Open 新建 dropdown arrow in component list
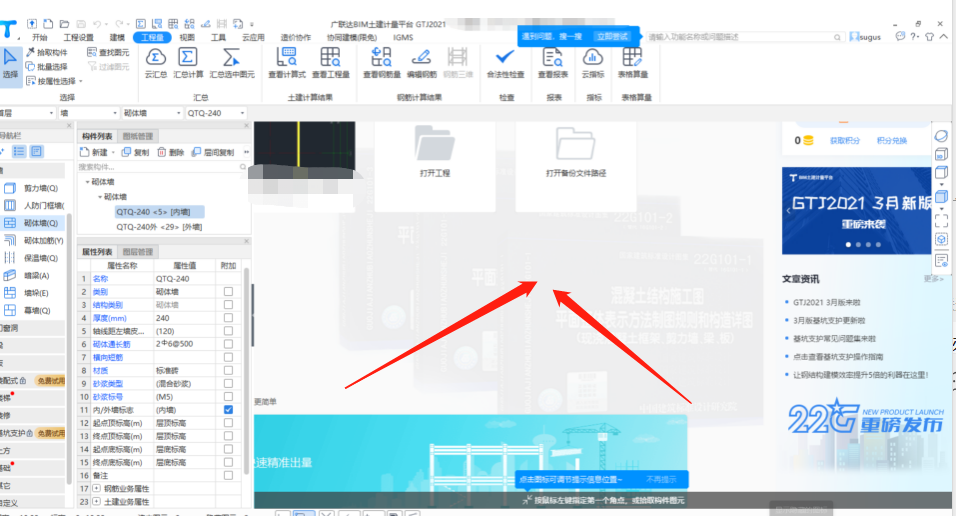Image resolution: width=956 pixels, height=516 pixels. [x=113, y=152]
